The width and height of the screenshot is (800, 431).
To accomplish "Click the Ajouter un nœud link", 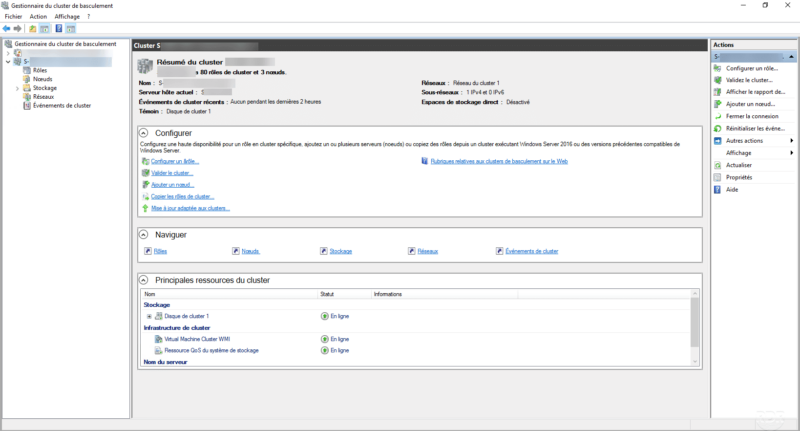I will [x=172, y=185].
